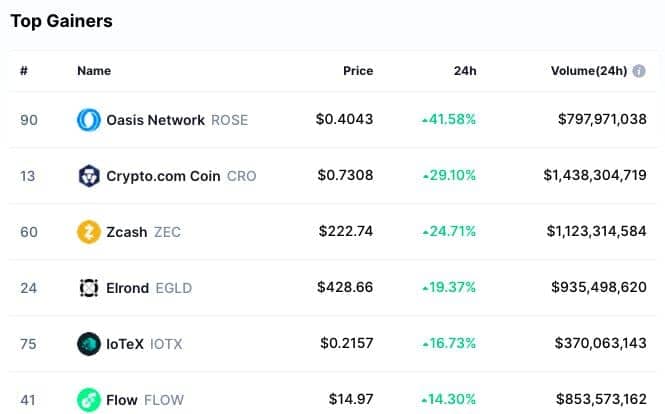The width and height of the screenshot is (665, 414).
Task: Sort by the Price column header
Action: [358, 71]
